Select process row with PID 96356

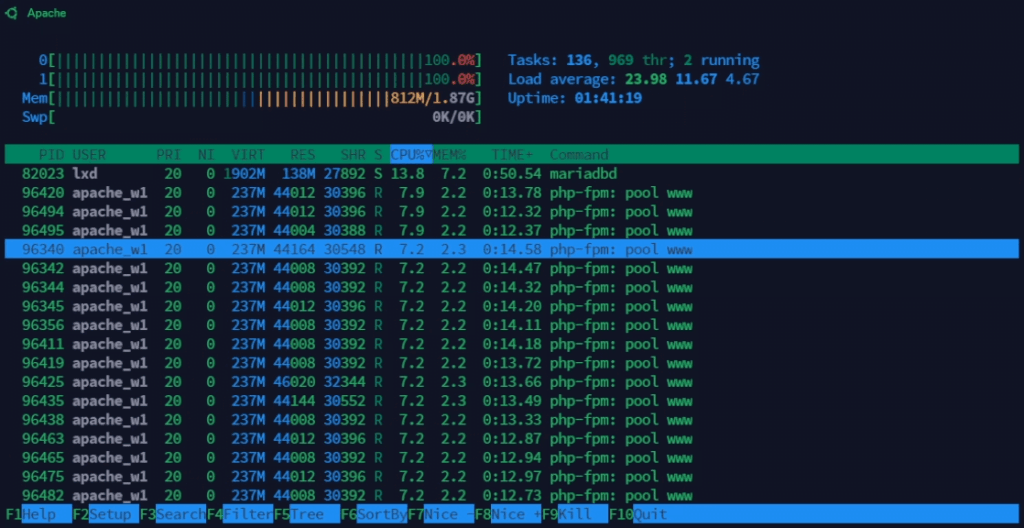tap(511, 325)
